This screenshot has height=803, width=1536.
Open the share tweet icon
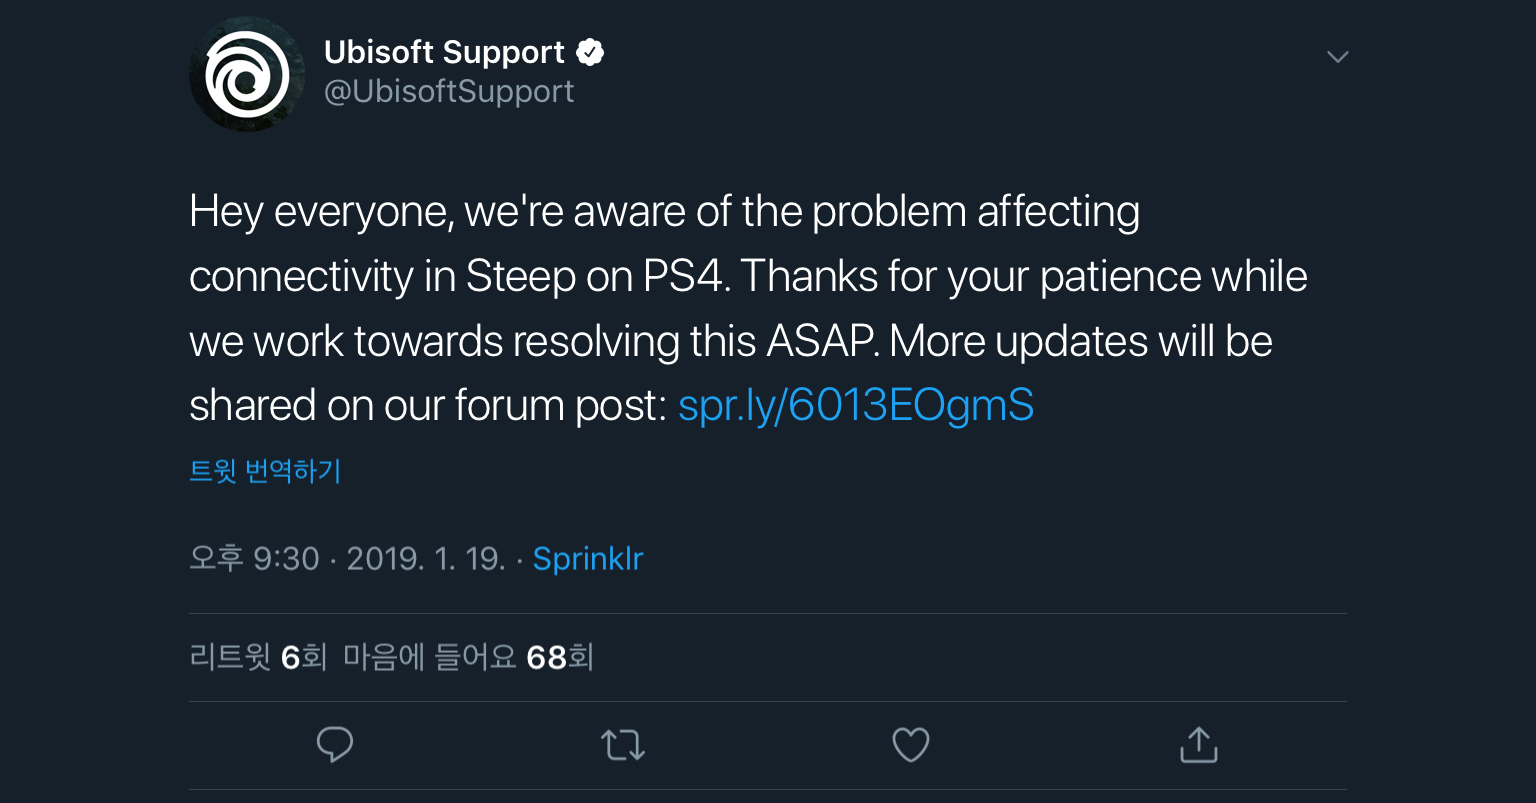1198,745
